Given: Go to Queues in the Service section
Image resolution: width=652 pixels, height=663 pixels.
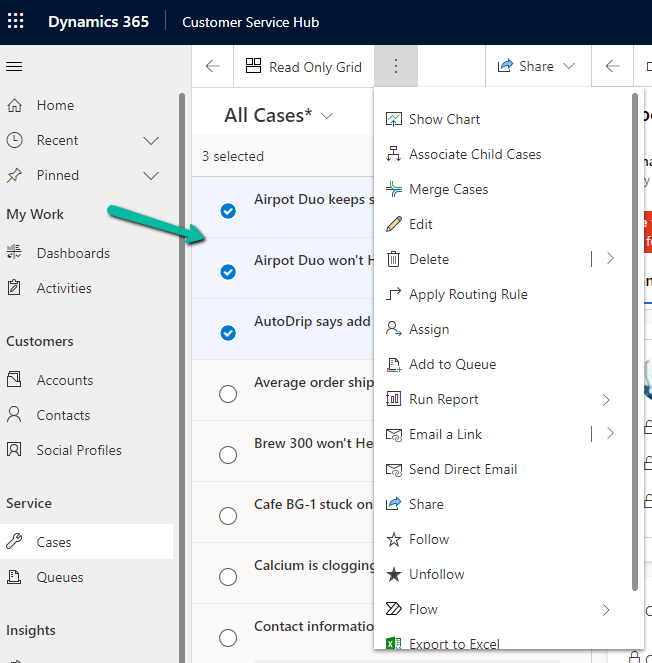Looking at the screenshot, I should pyautogui.click(x=60, y=577).
